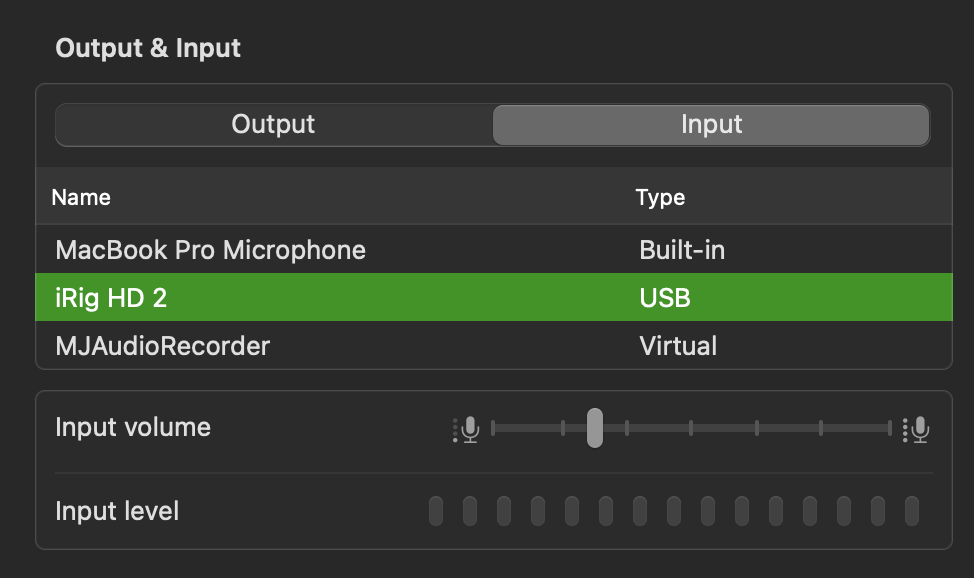Click the Input level label
Viewport: 974px width, 578px height.
click(x=117, y=511)
